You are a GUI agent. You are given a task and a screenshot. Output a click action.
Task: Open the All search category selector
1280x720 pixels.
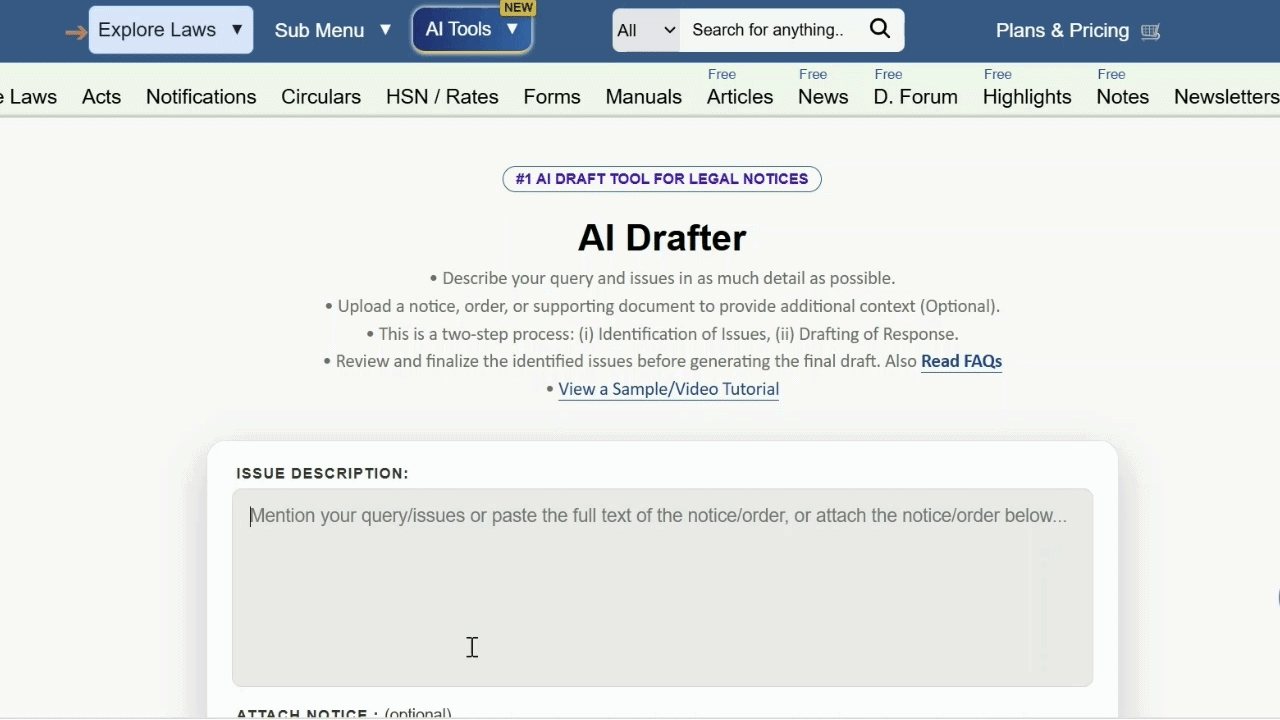click(x=646, y=30)
